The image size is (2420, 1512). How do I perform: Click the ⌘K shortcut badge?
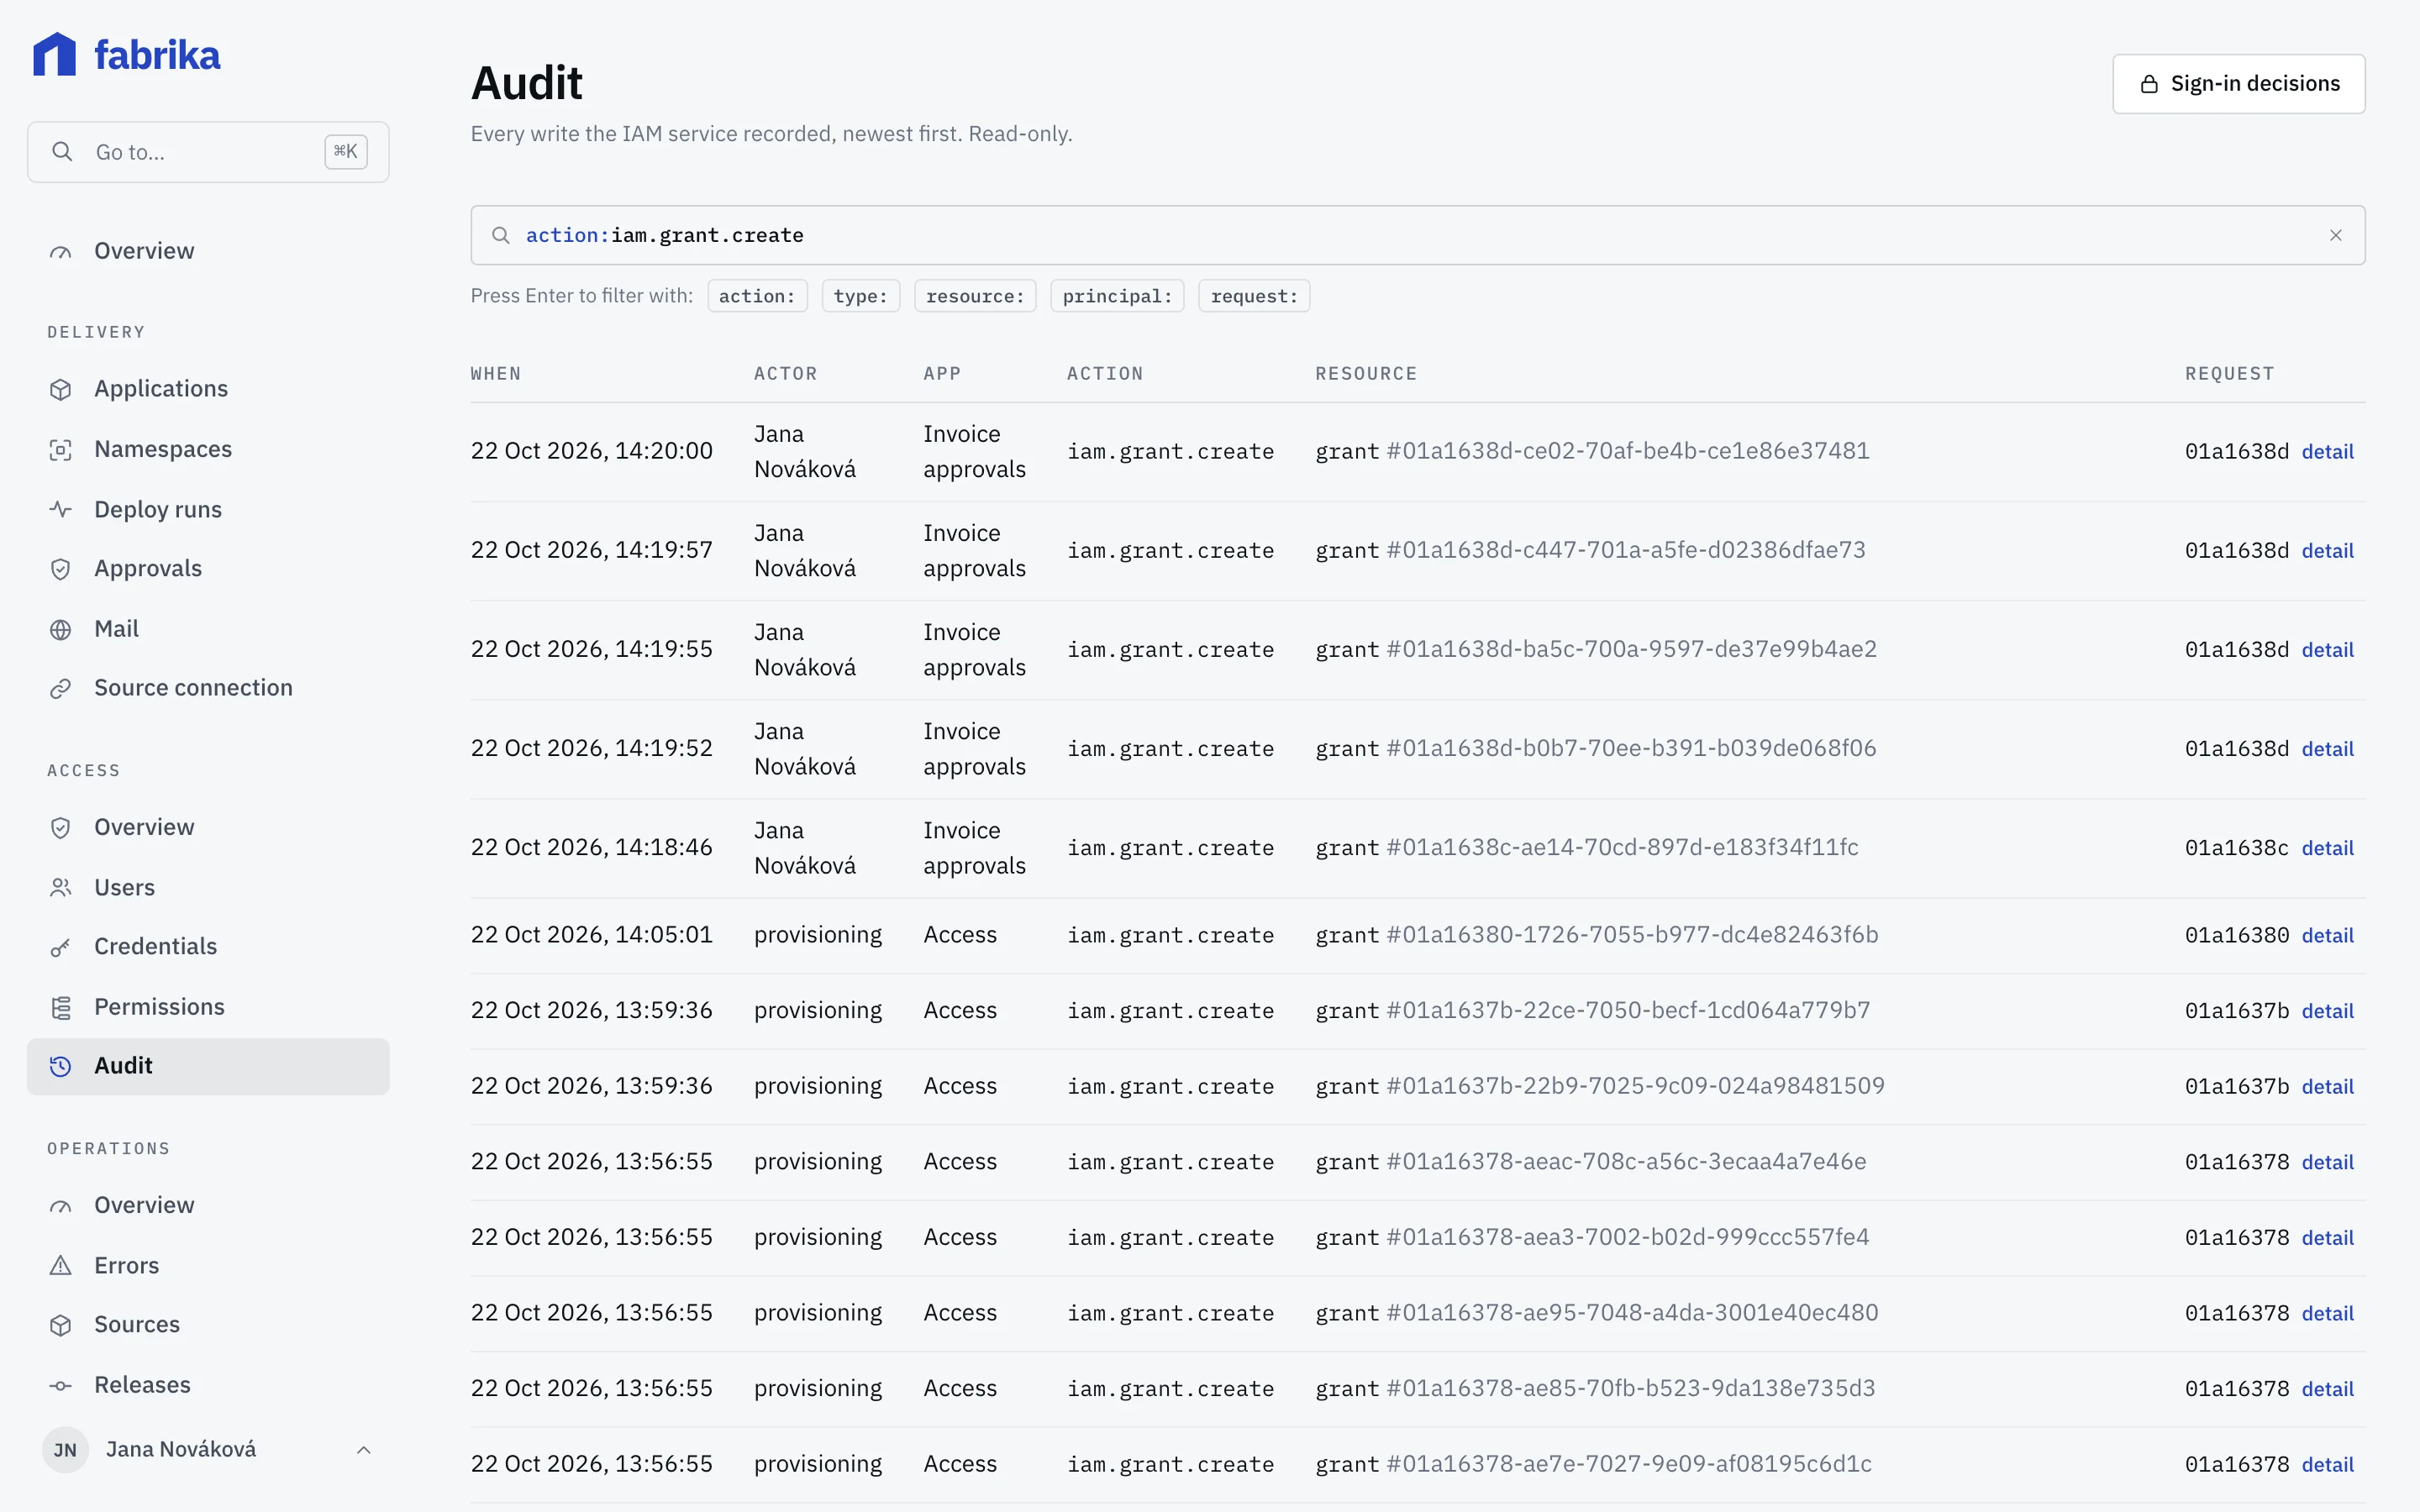click(x=345, y=152)
